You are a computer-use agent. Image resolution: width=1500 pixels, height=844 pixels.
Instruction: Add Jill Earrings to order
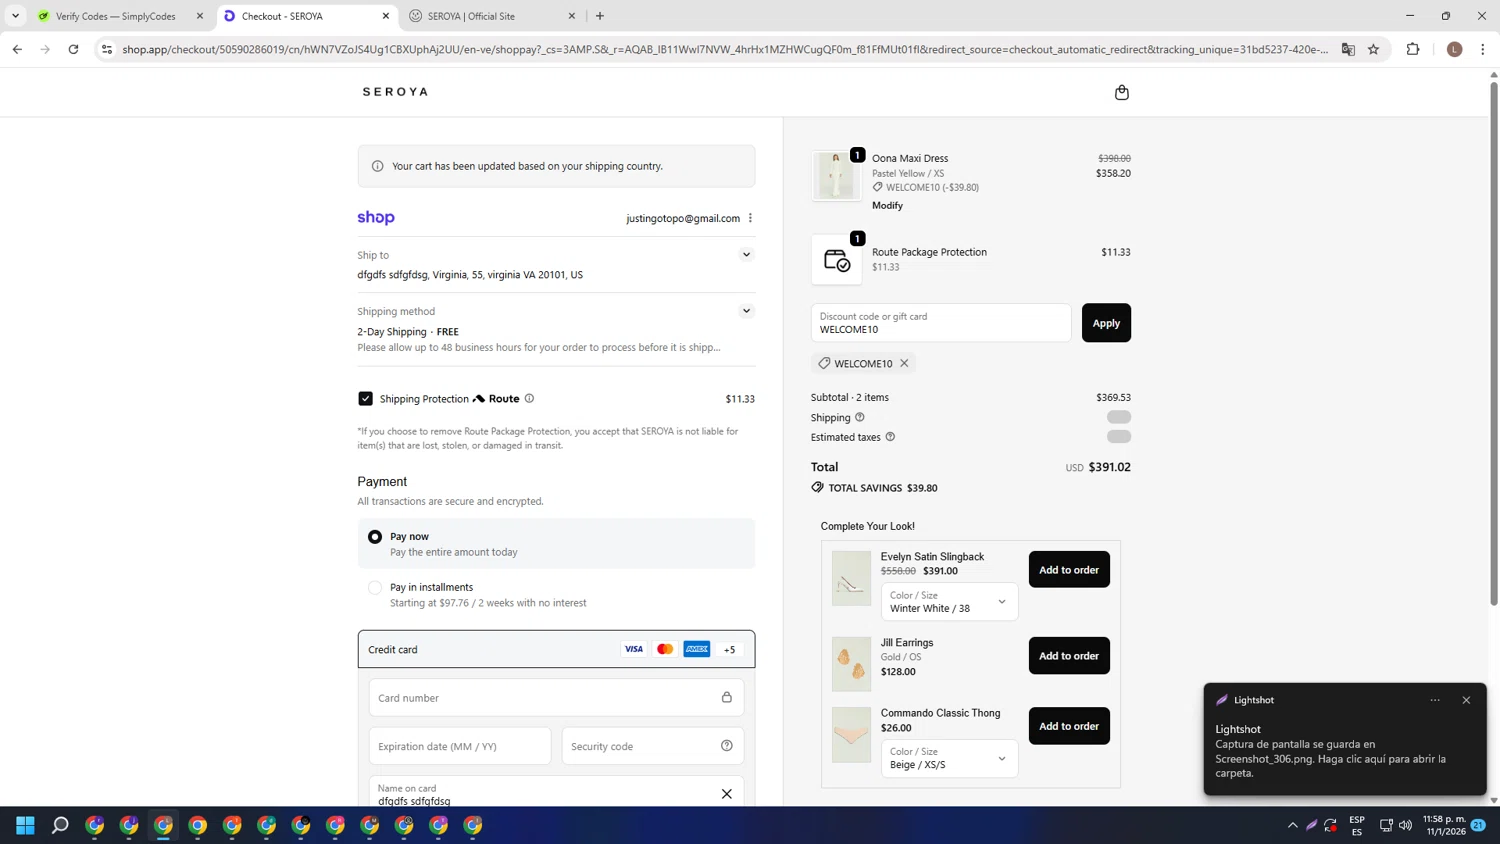1069,656
